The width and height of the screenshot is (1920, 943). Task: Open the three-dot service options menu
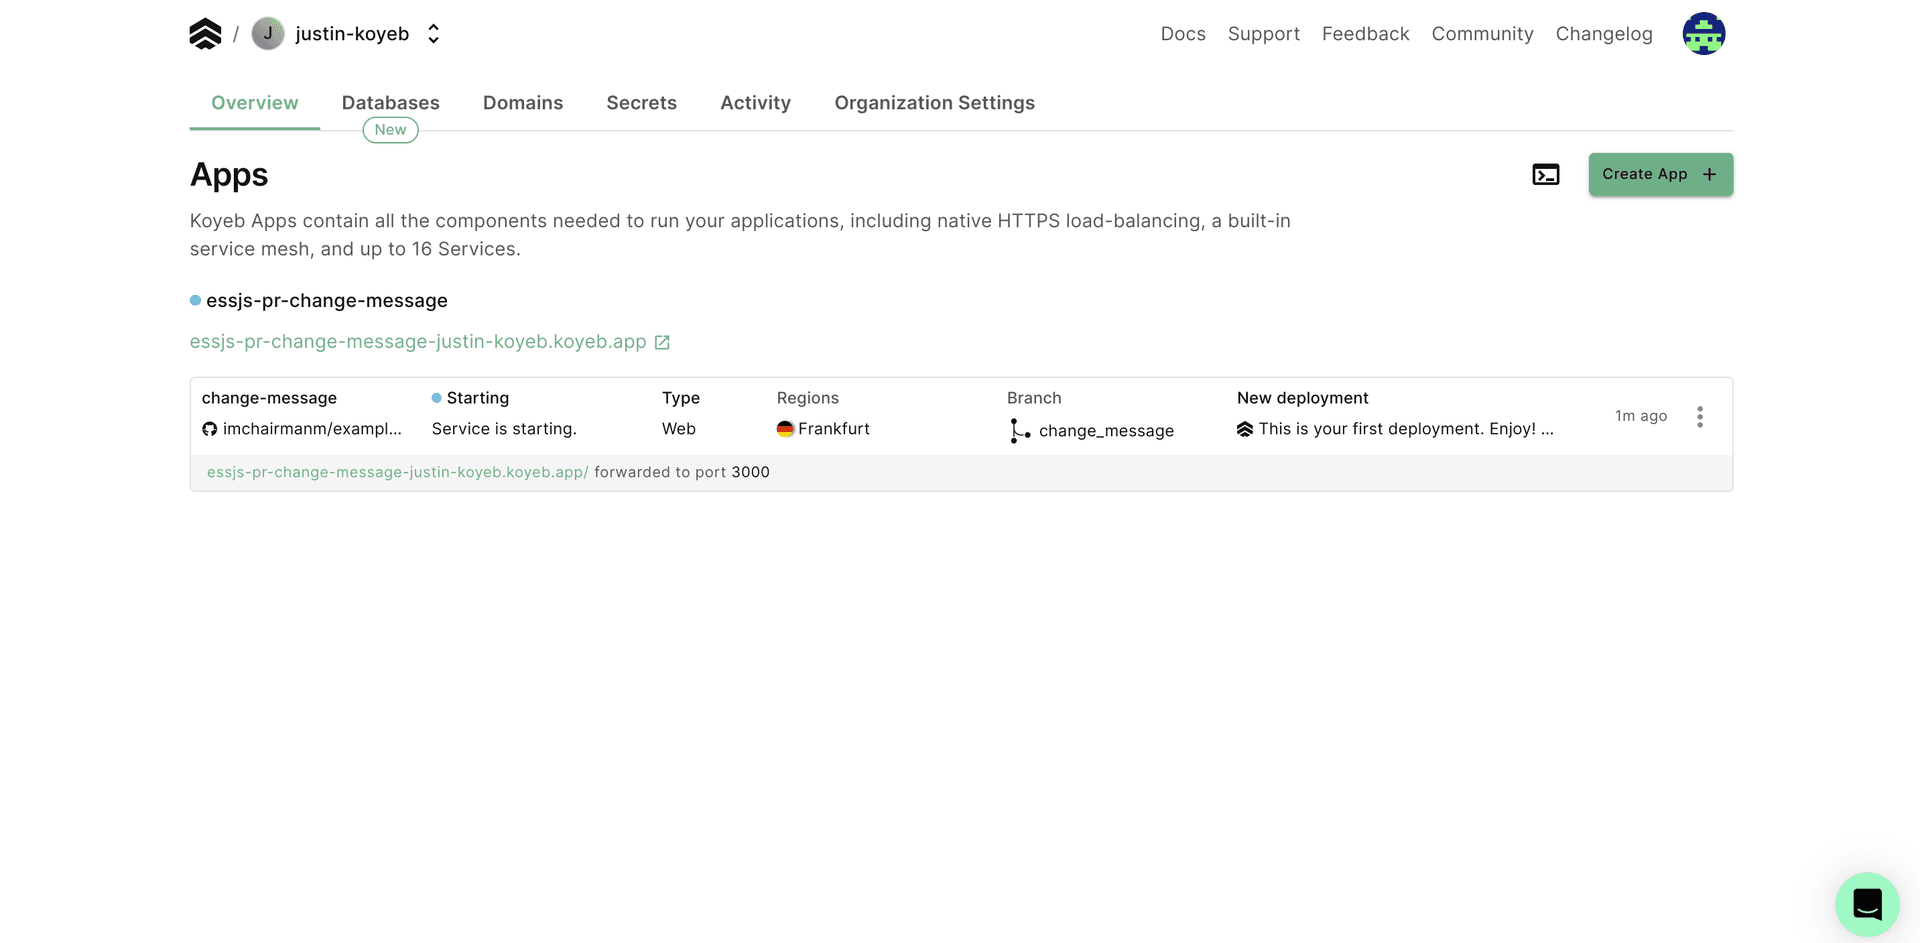click(x=1699, y=417)
